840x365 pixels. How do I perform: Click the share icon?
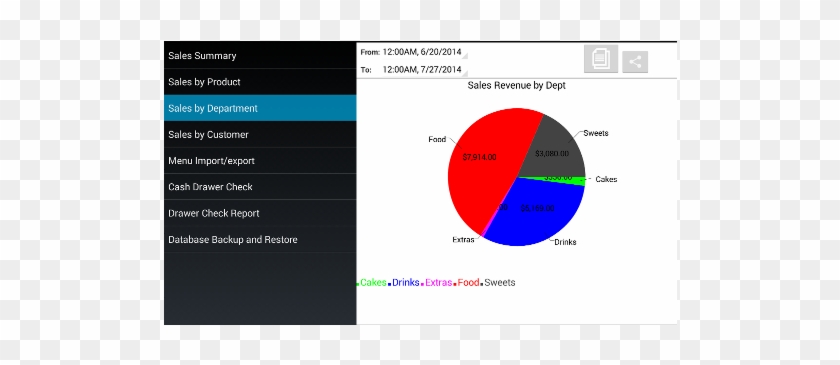[635, 62]
